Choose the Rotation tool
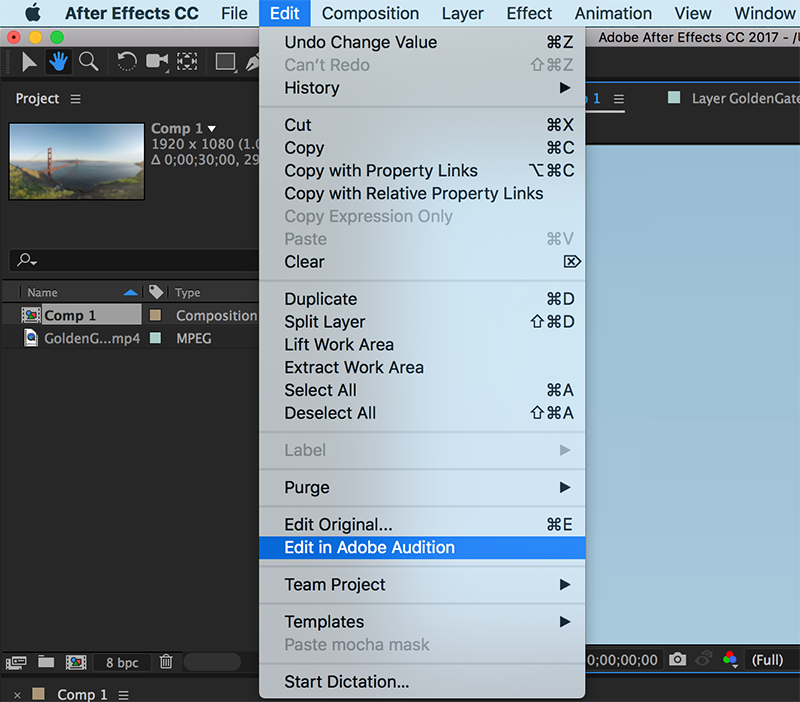 coord(127,62)
